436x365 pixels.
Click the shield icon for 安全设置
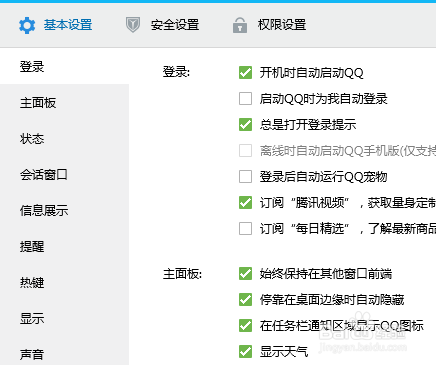[x=133, y=25]
